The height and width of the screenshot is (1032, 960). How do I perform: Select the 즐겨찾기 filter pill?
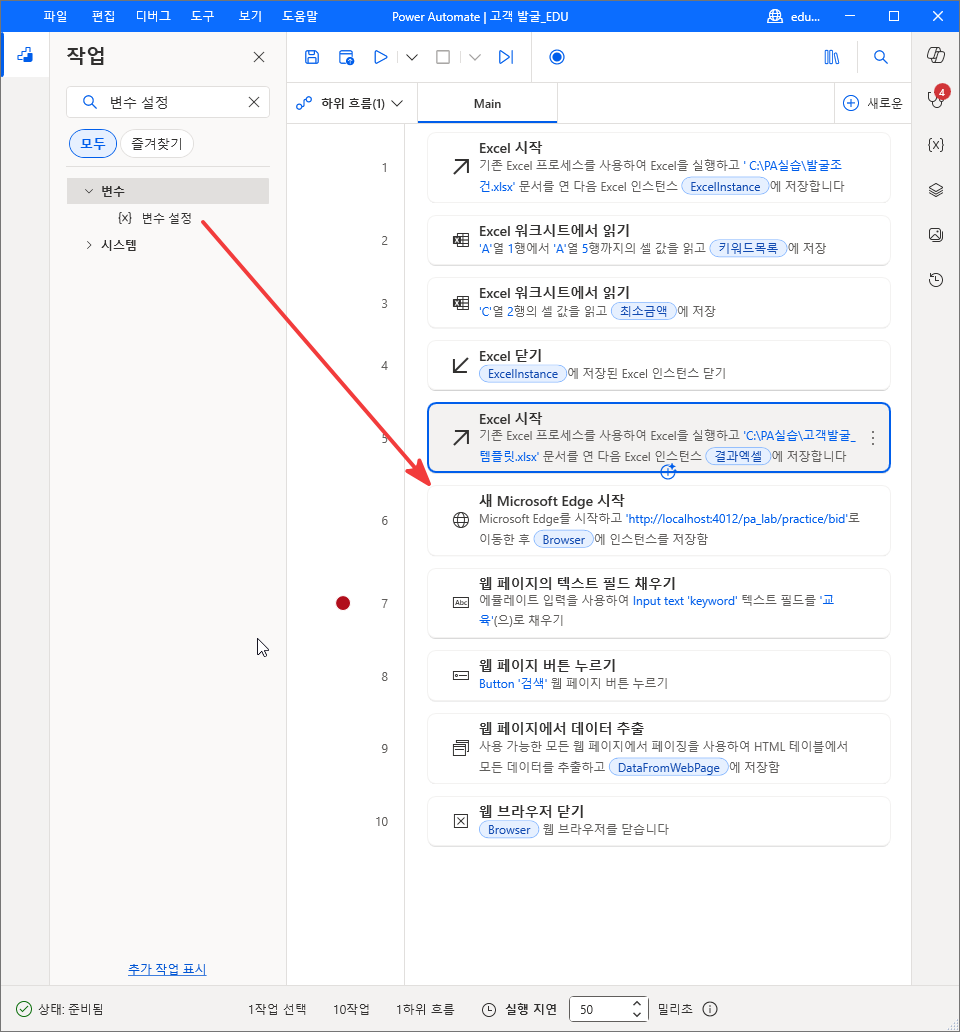click(x=157, y=143)
